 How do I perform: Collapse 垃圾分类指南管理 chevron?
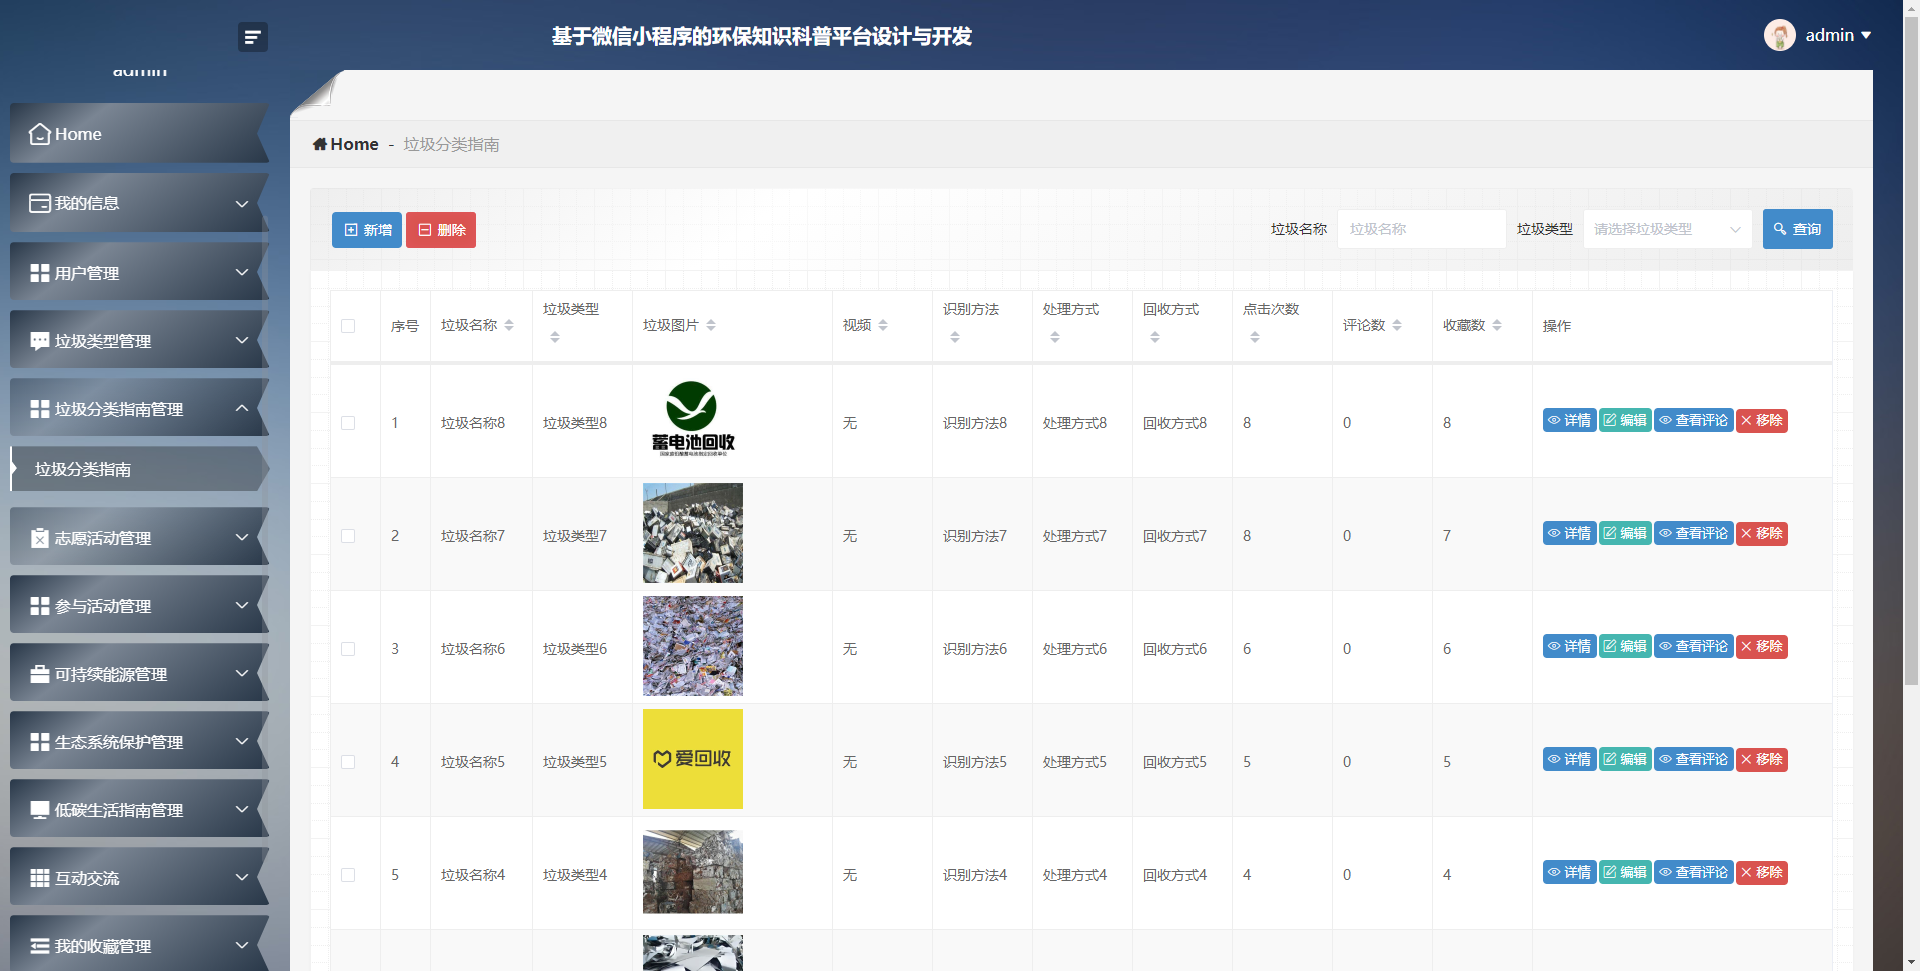point(242,408)
